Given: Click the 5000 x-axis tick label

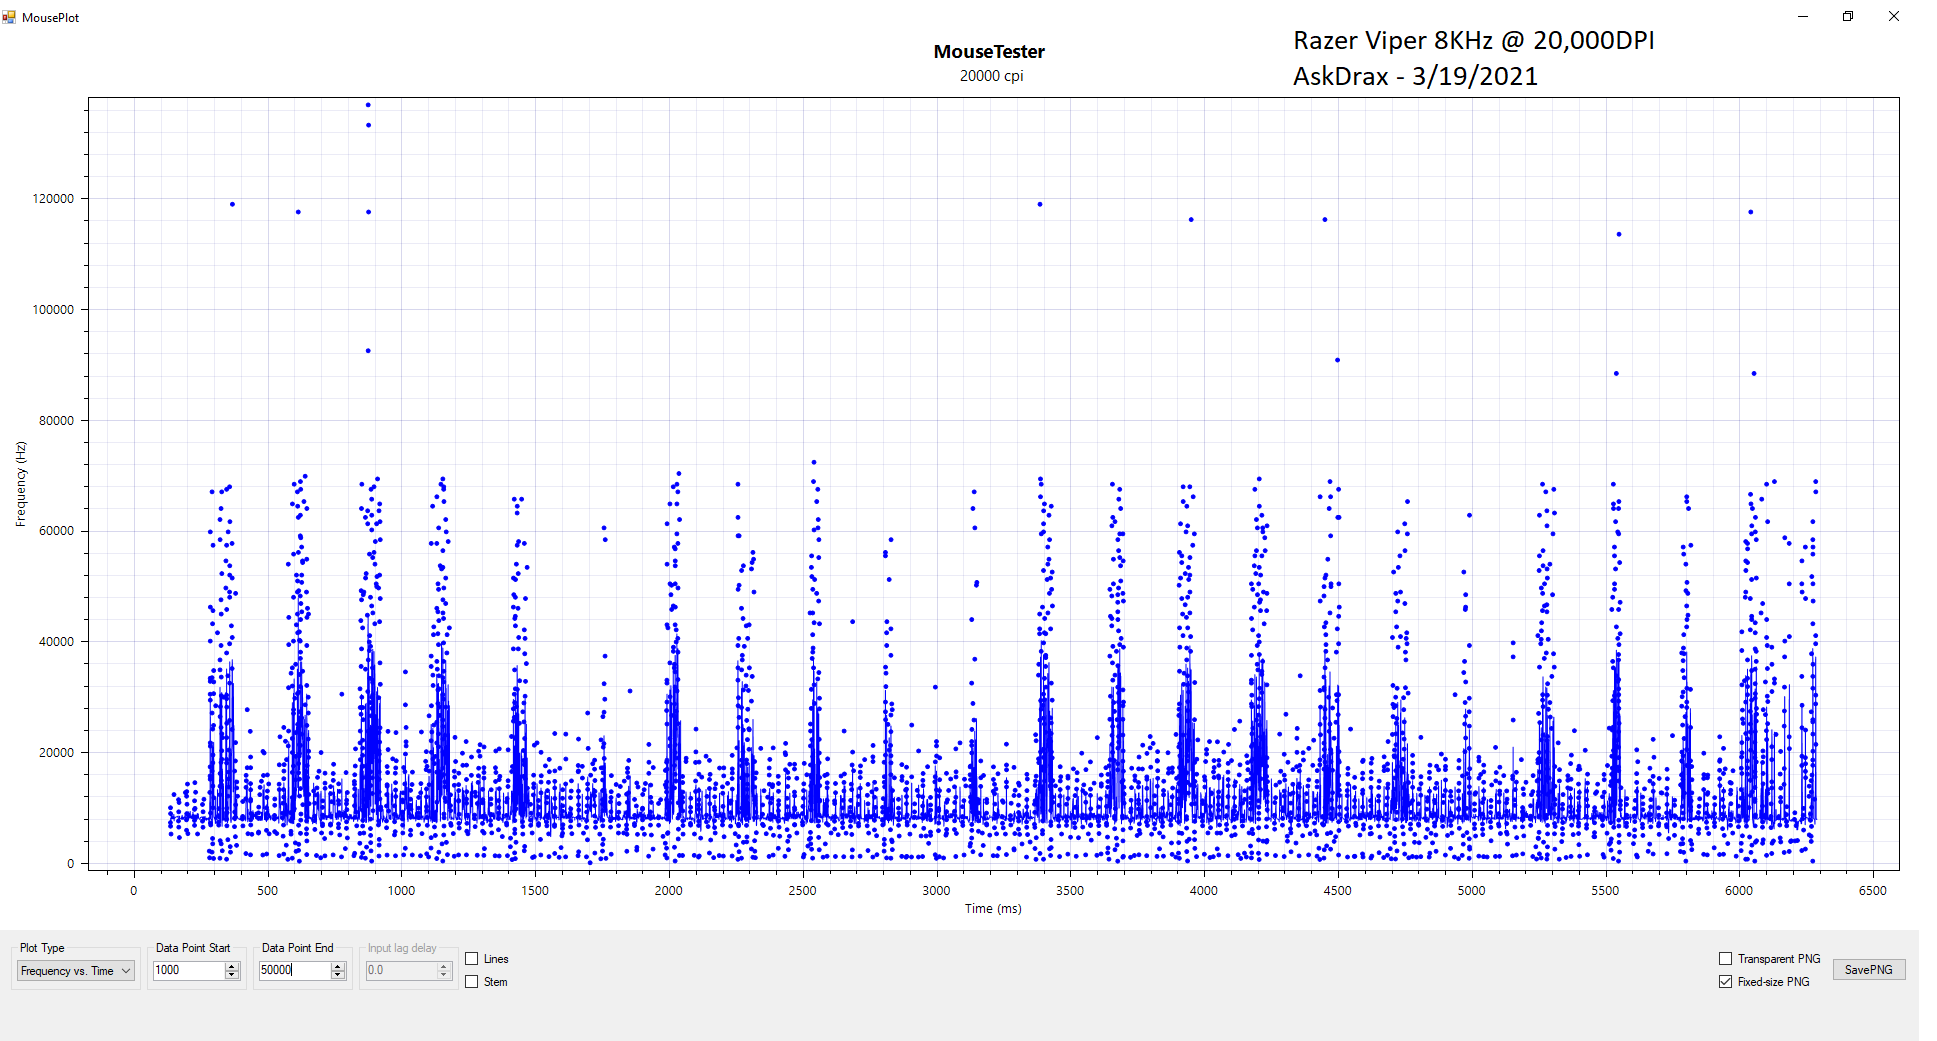Looking at the screenshot, I should [1471, 891].
